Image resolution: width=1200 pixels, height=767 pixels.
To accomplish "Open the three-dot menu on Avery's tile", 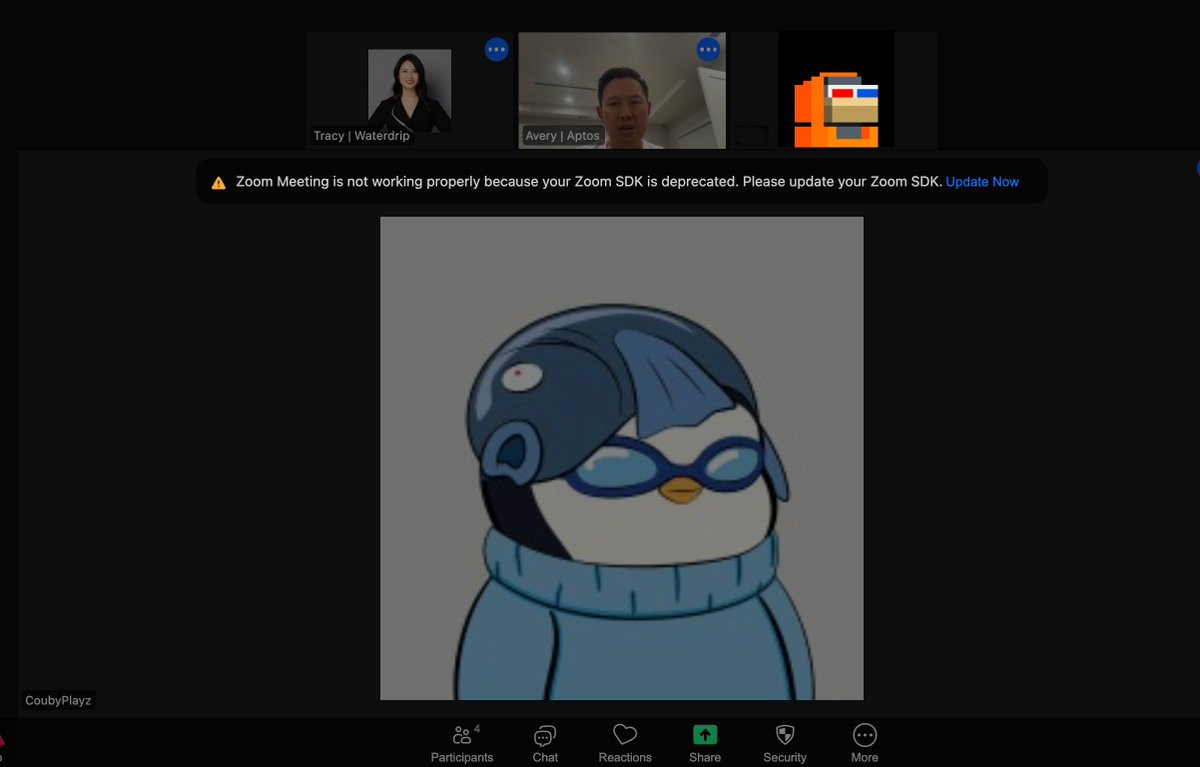I will point(708,49).
